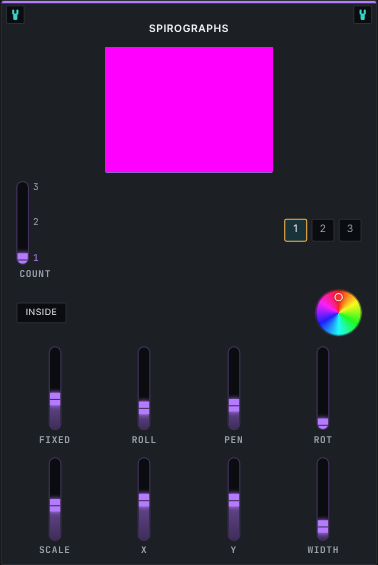Click the SCALE slider handle
The width and height of the screenshot is (378, 565).
(55, 505)
